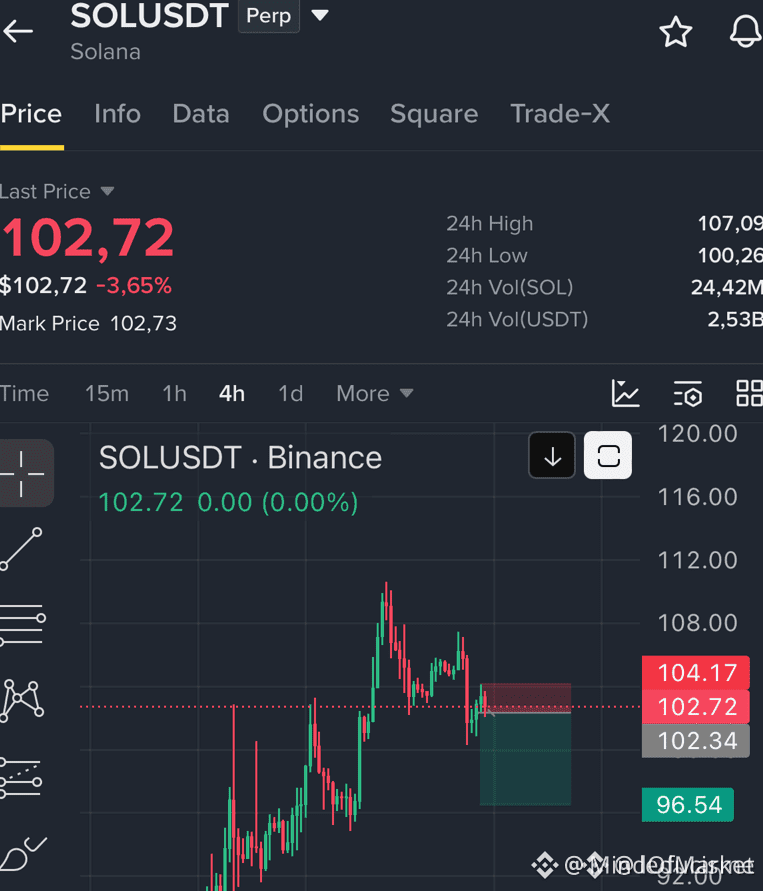Expand the SOLUSDT Perp pair dropdown
Viewport: 763px width, 891px height.
point(320,15)
